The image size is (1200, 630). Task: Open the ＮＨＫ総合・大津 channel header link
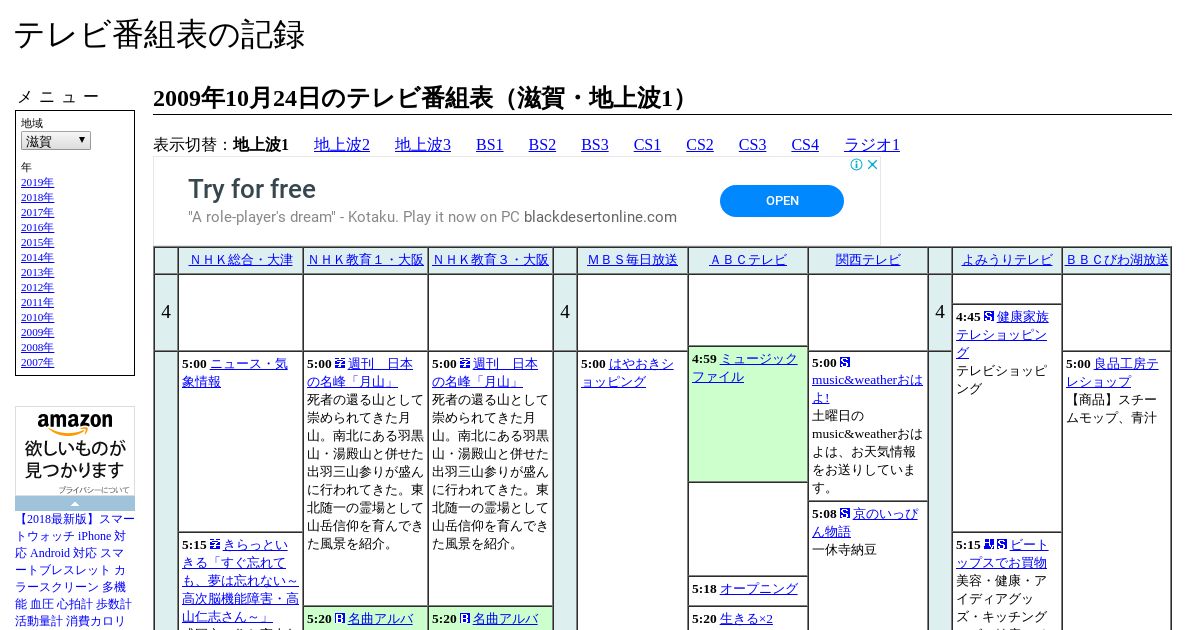(241, 260)
